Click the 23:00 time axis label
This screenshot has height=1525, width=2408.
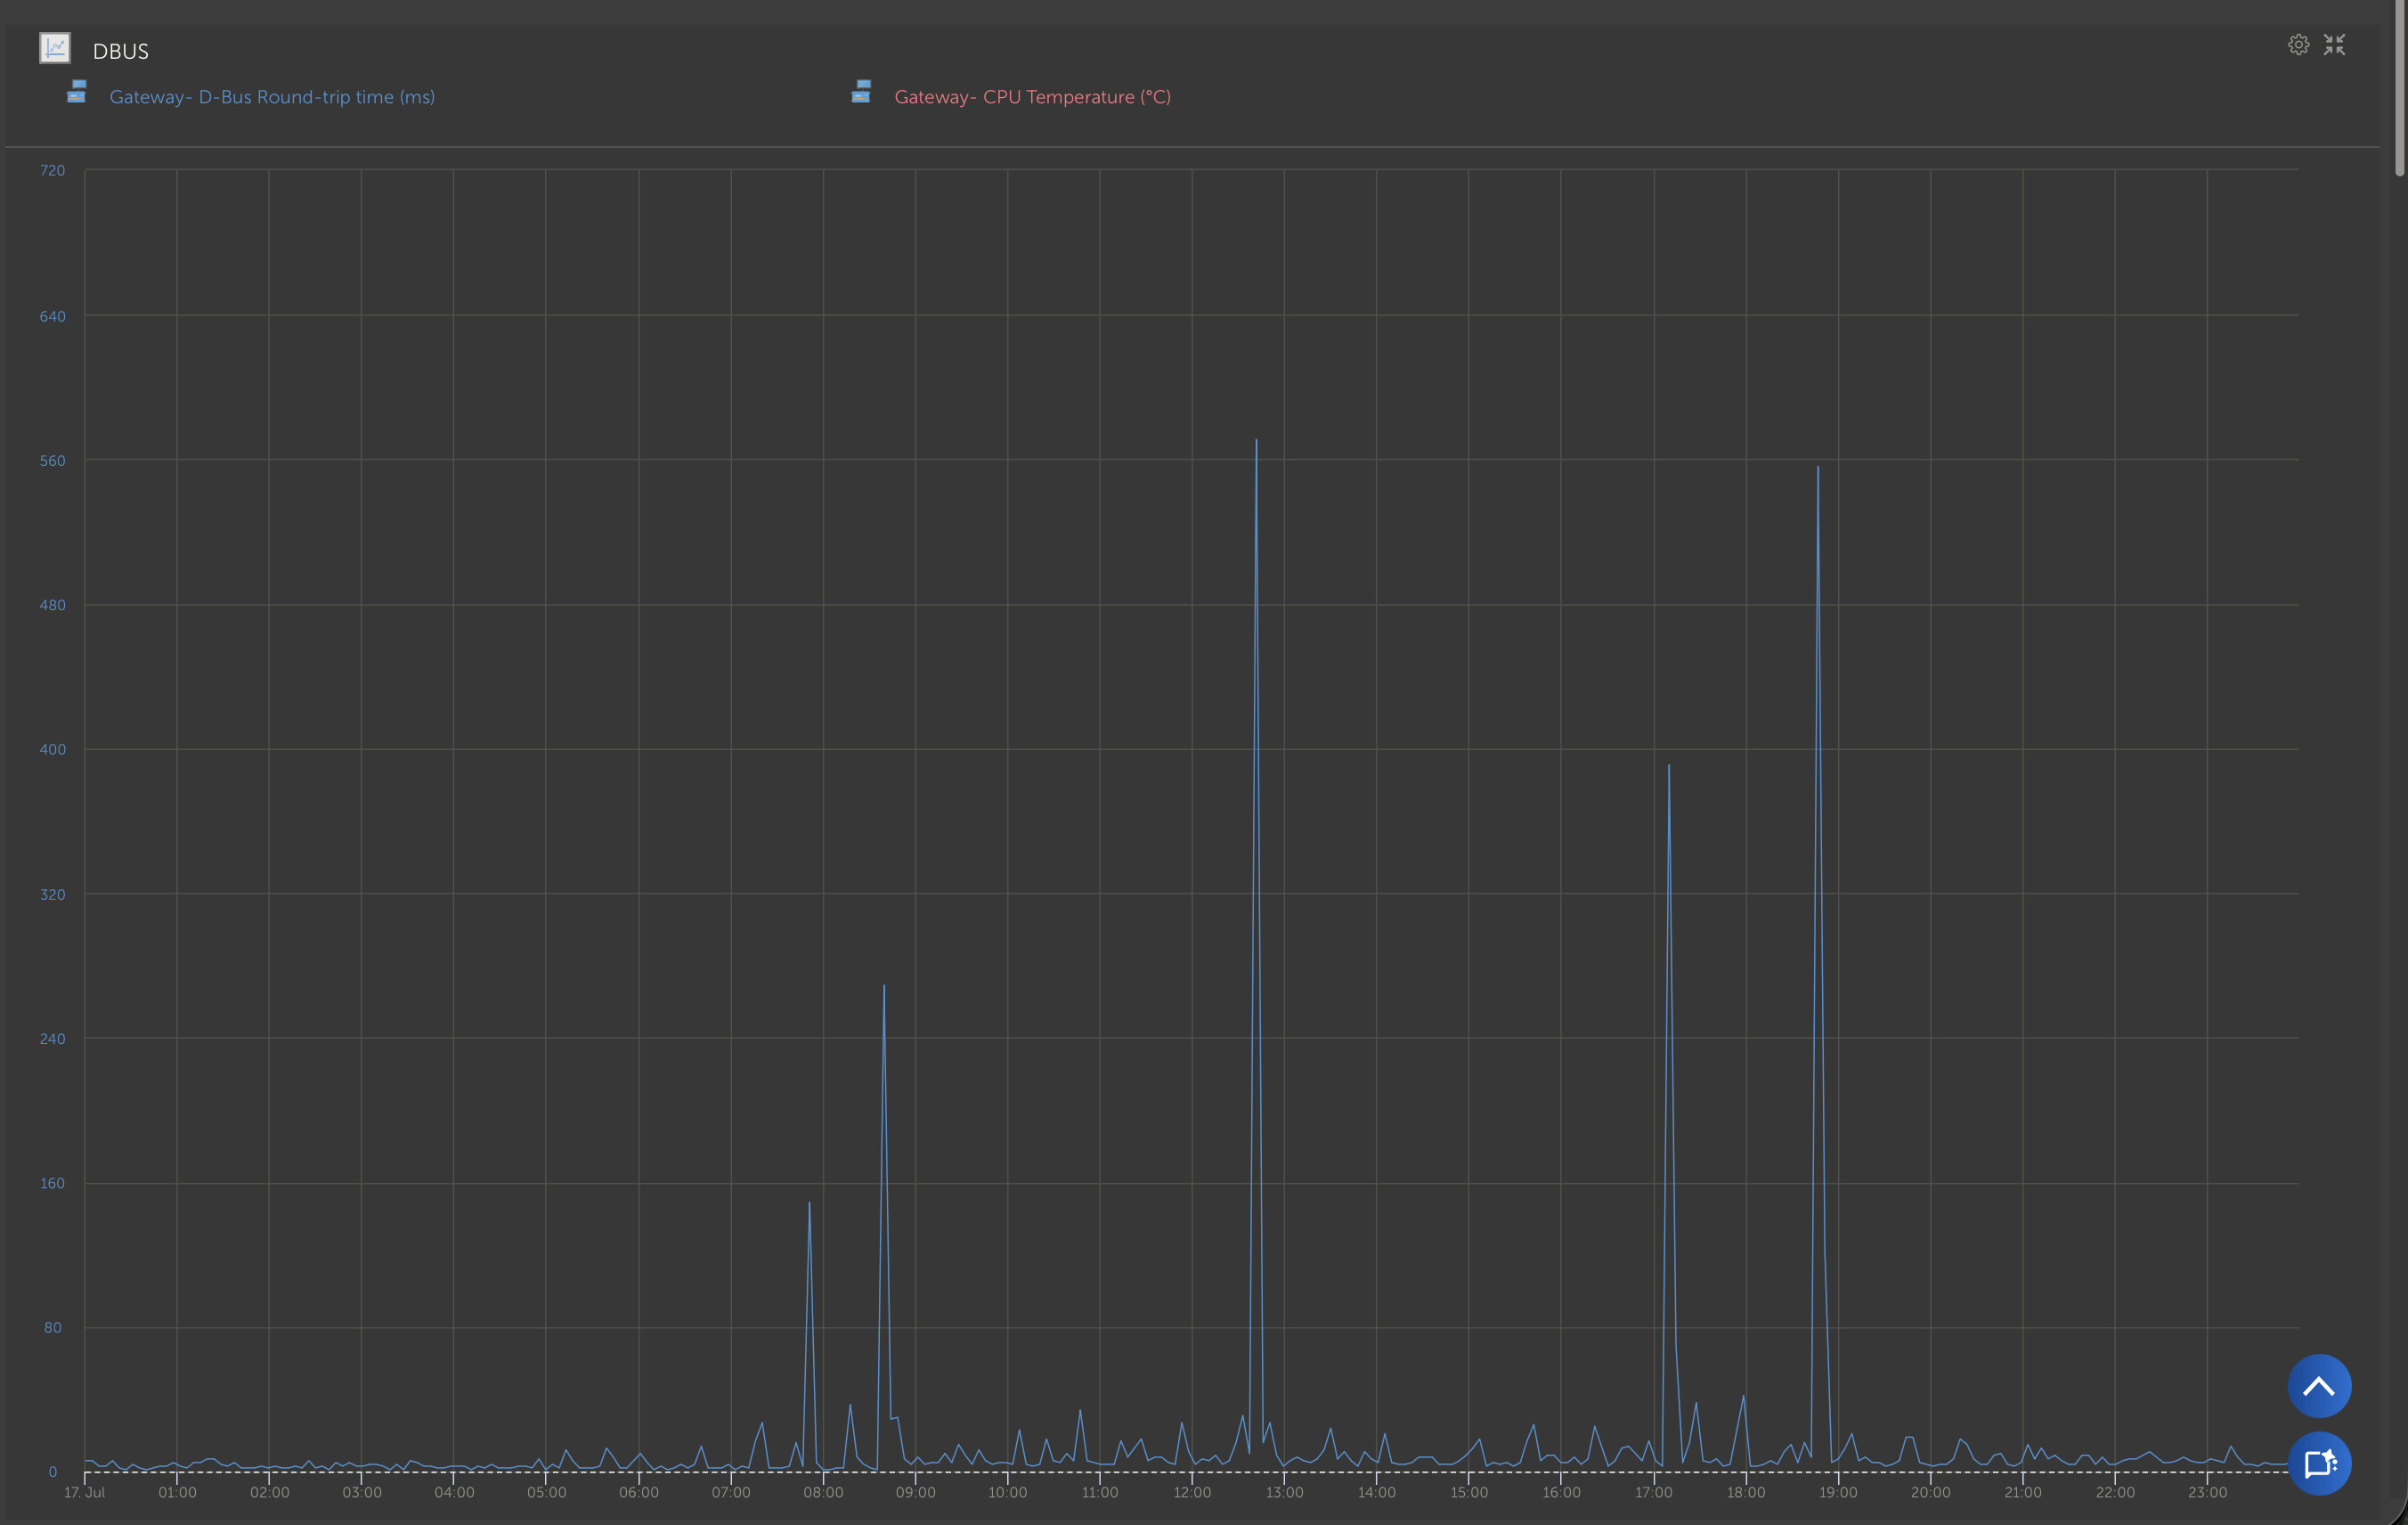point(2207,1492)
